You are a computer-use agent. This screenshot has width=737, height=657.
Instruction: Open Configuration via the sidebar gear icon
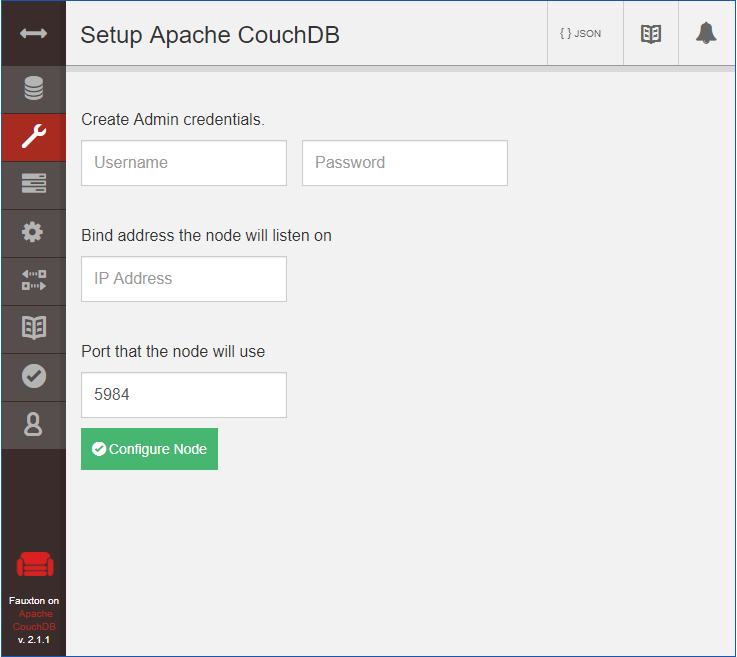[33, 233]
